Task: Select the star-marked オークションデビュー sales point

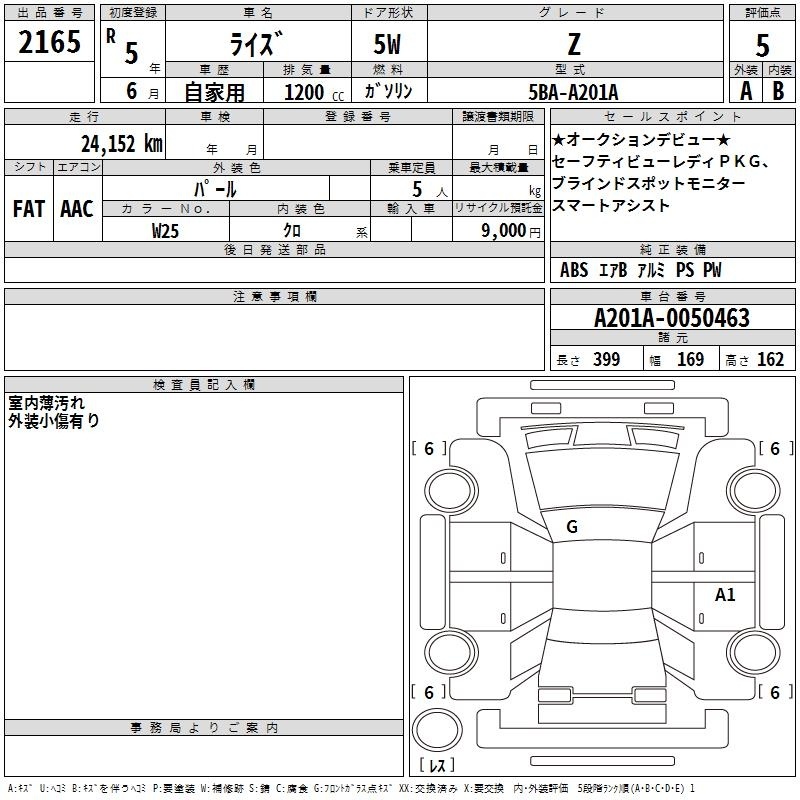Action: point(641,139)
